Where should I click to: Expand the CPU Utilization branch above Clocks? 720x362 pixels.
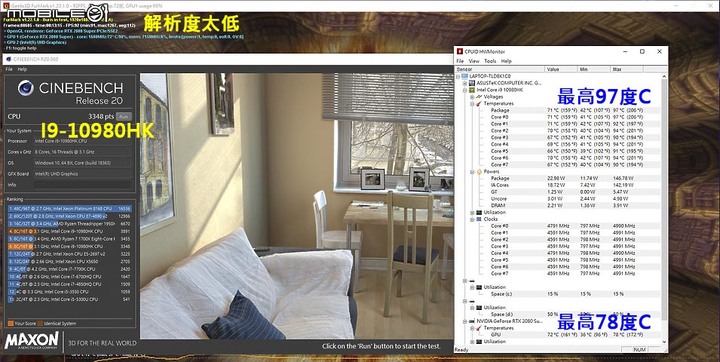[472, 213]
